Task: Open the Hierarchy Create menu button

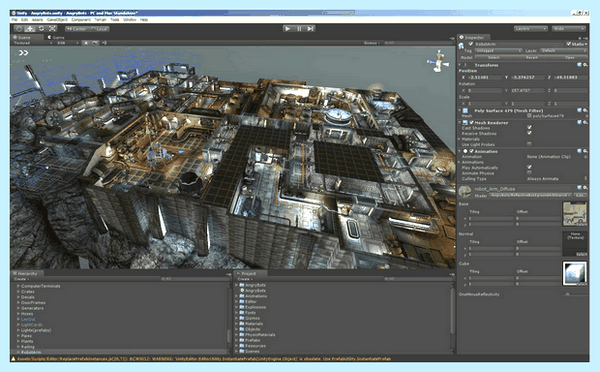Action: click(22, 279)
